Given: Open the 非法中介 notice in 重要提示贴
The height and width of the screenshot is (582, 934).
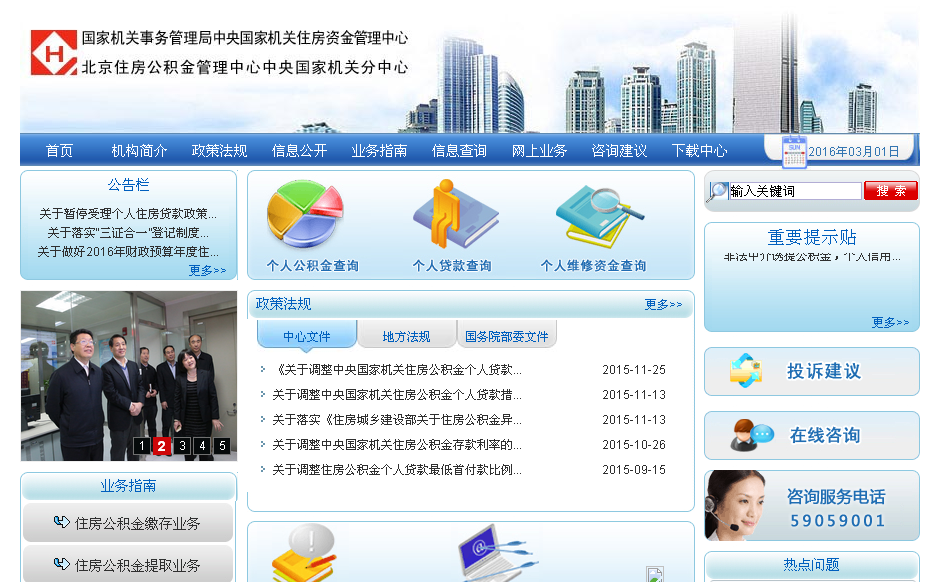Looking at the screenshot, I should pyautogui.click(x=812, y=257).
